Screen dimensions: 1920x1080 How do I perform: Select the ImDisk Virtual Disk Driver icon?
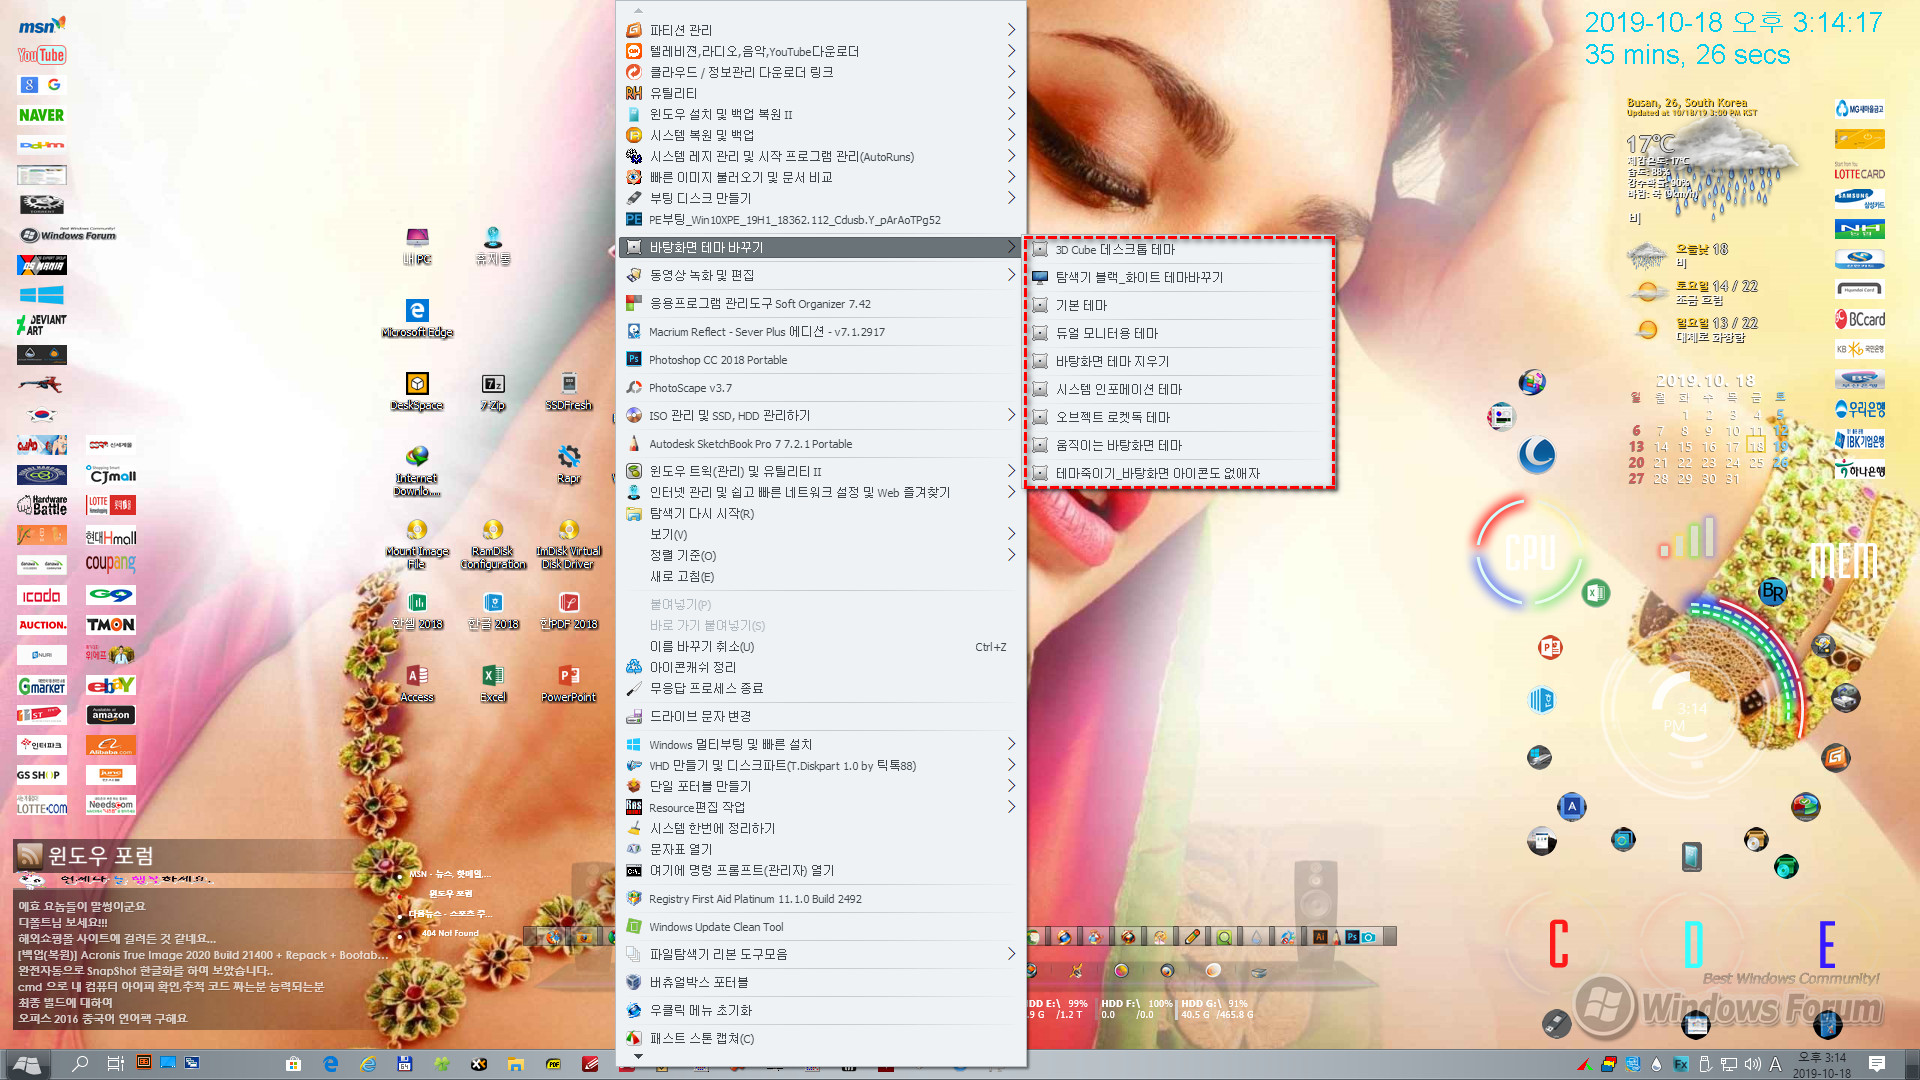(569, 543)
